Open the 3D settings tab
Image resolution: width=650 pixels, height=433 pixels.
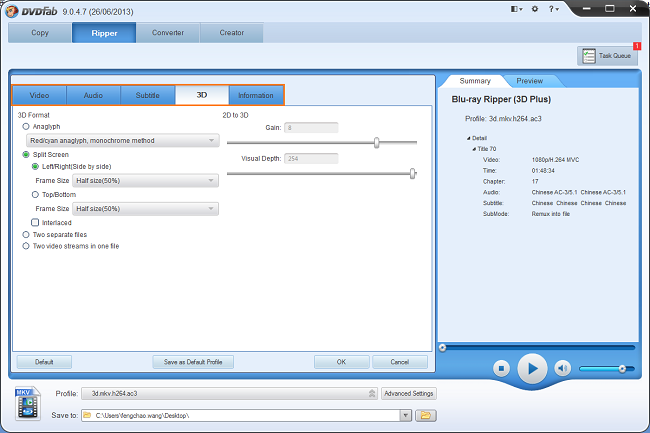pyautogui.click(x=202, y=95)
